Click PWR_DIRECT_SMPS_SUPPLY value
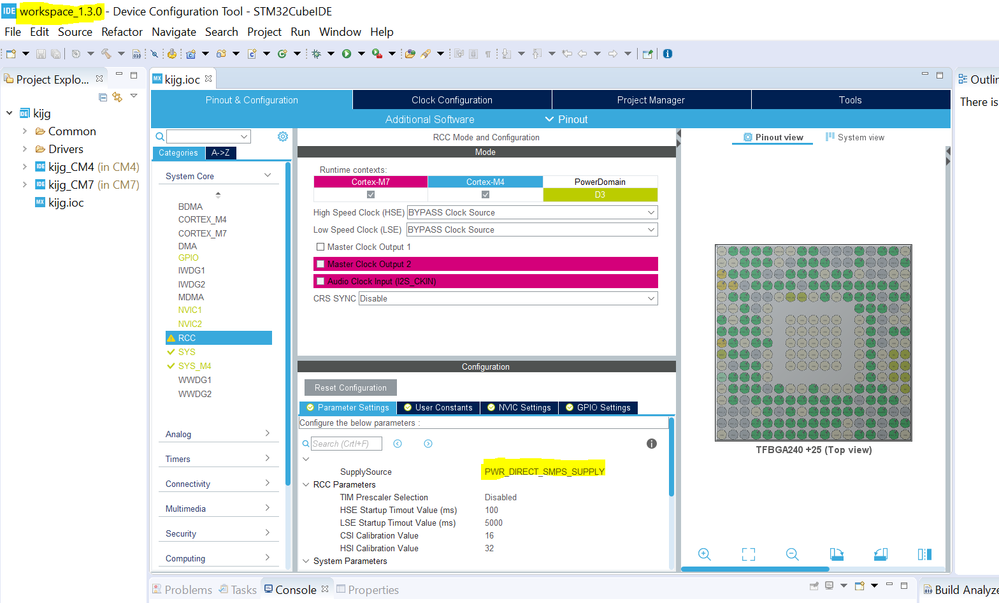The height and width of the screenshot is (603, 999). coord(544,472)
